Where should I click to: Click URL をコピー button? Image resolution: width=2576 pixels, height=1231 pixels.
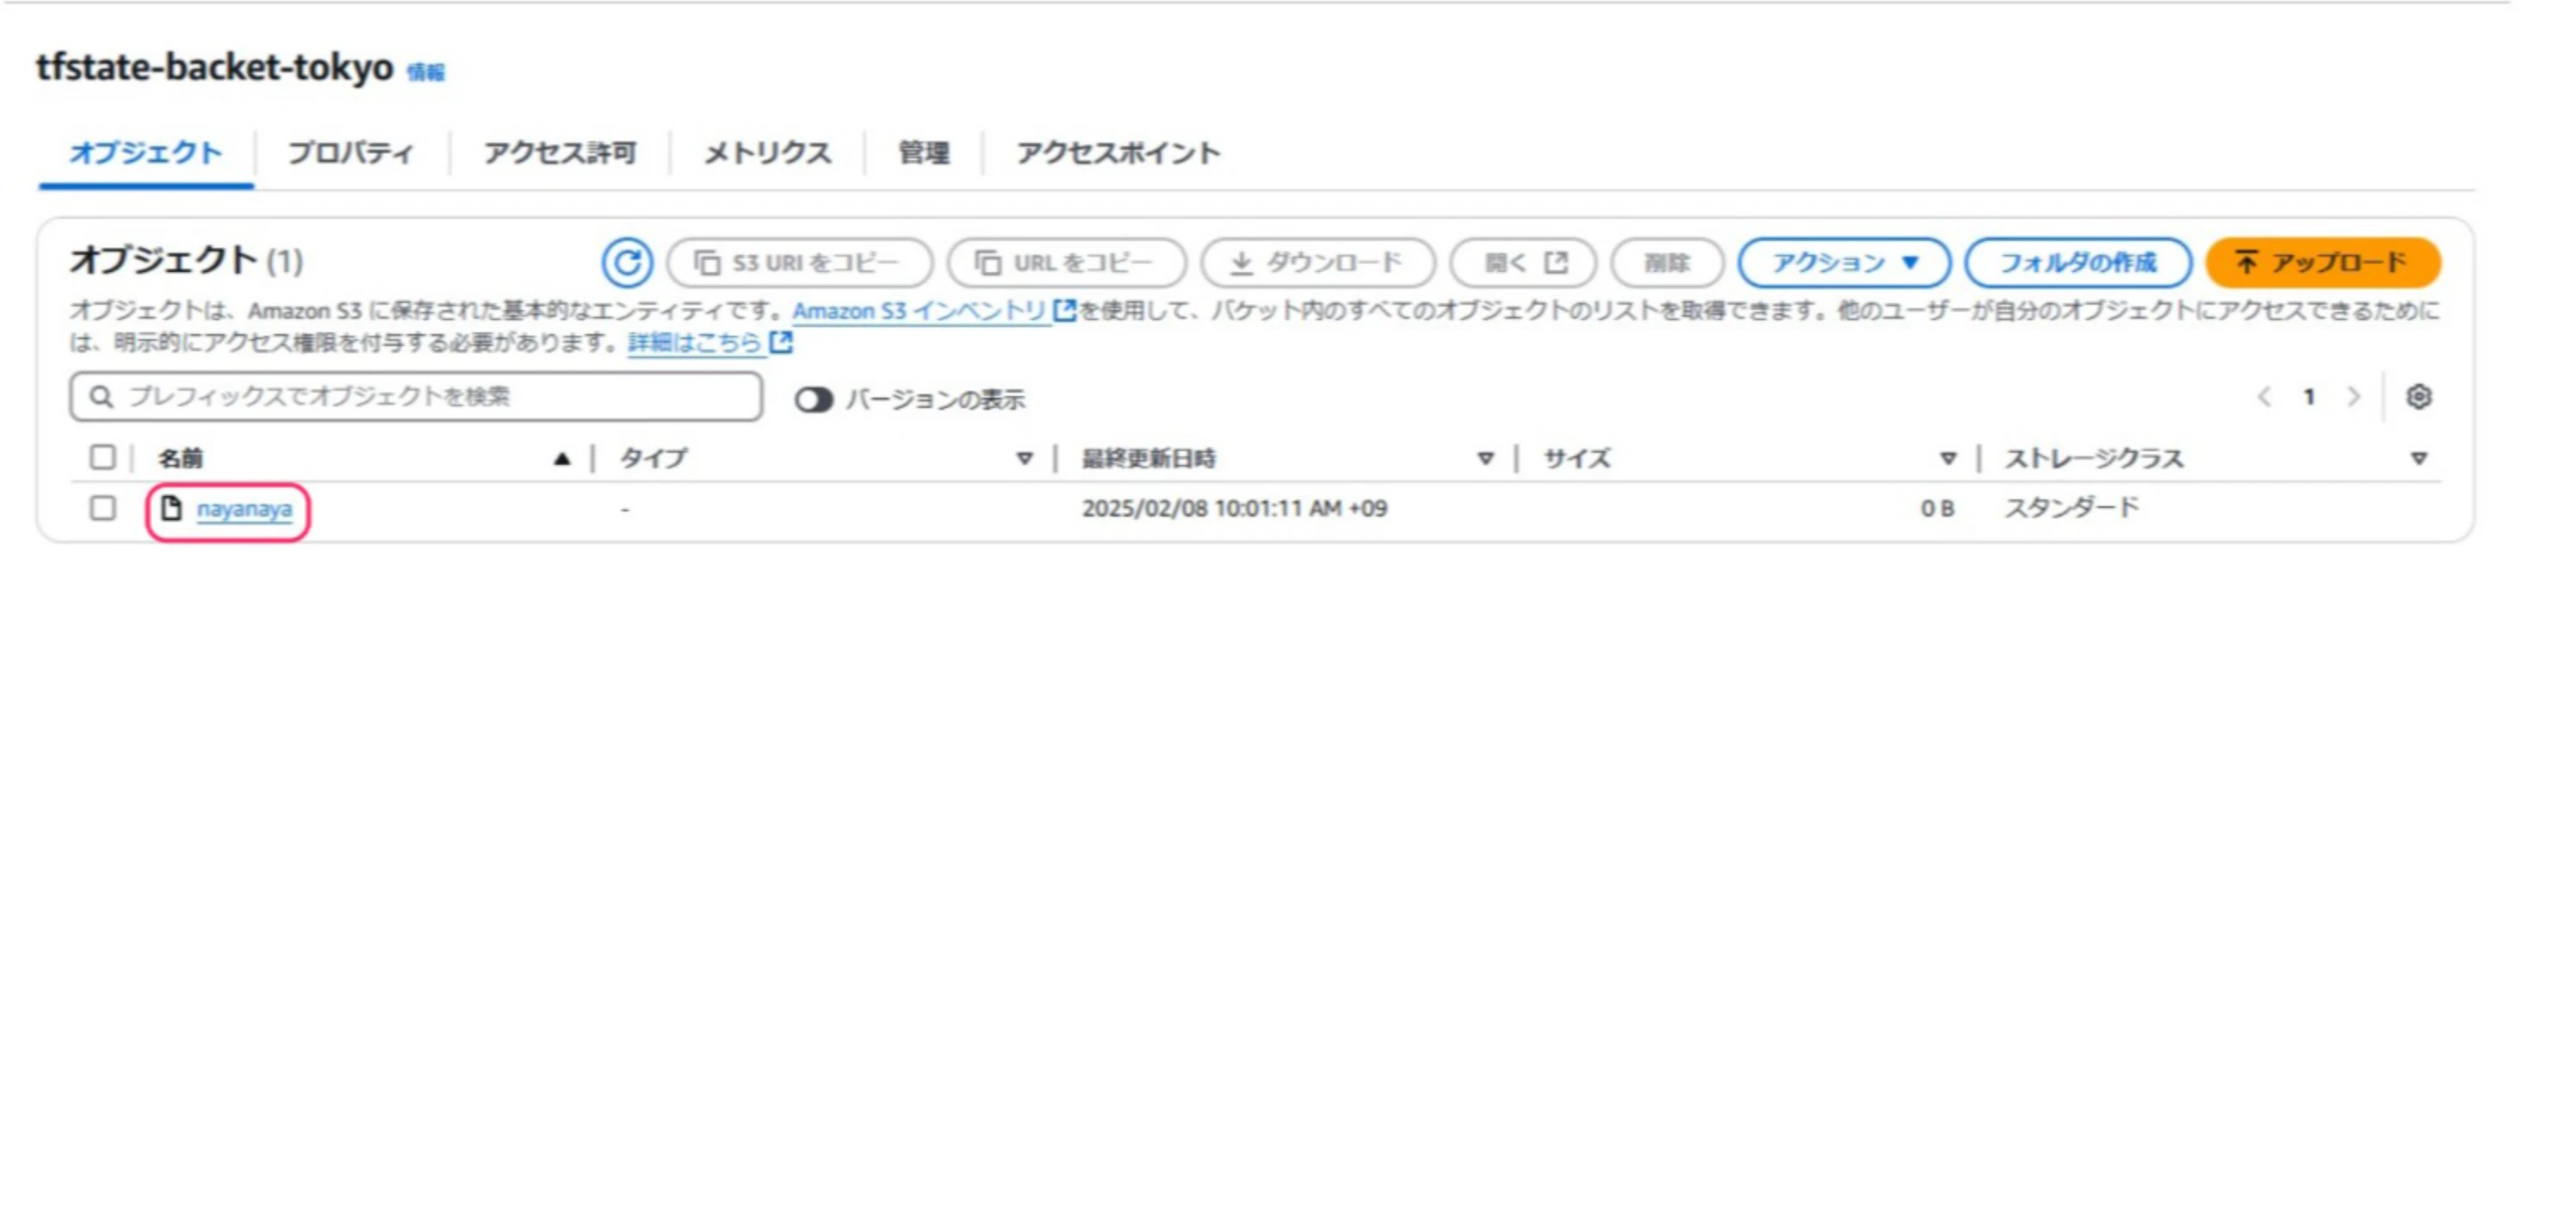1066,263
